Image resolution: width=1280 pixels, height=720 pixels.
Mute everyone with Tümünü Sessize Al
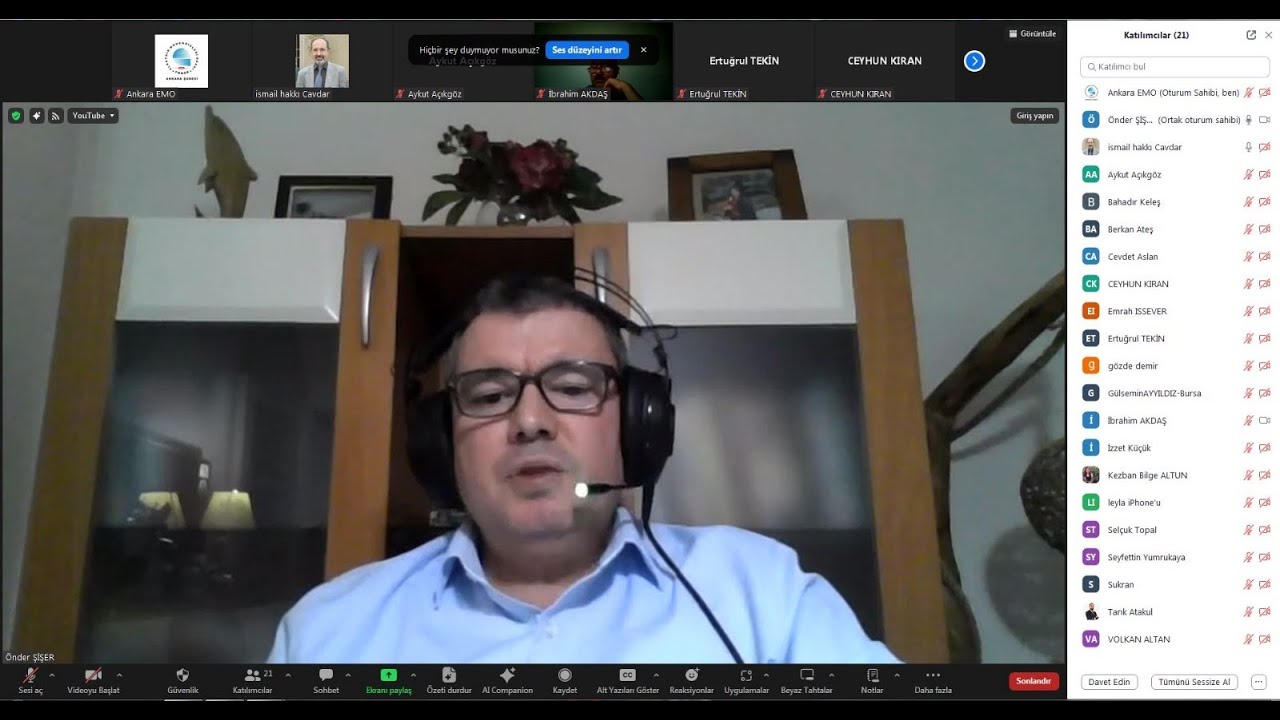tap(1195, 682)
